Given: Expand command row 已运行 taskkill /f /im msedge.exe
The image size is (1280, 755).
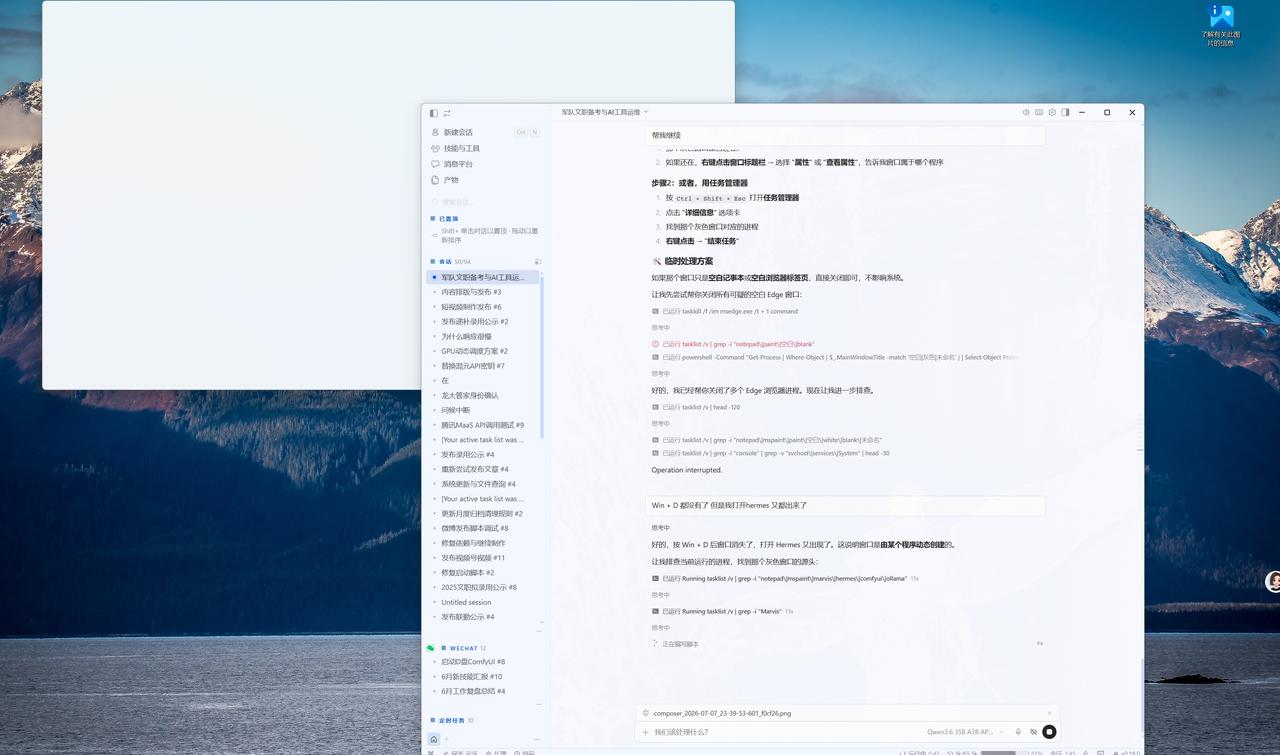Looking at the screenshot, I should tap(725, 311).
